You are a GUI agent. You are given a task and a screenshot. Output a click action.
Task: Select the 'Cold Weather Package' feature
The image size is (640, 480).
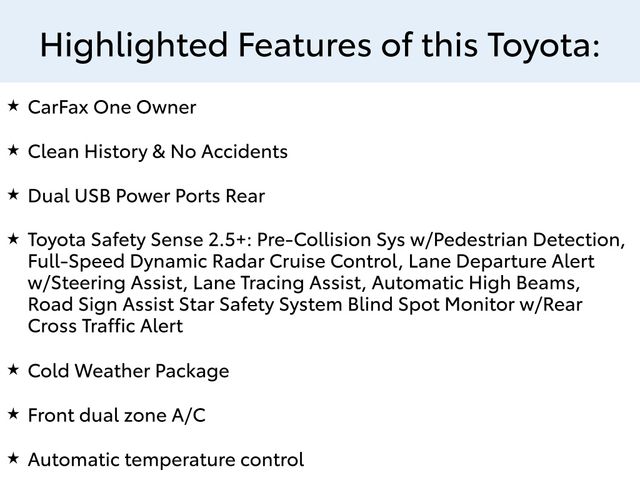(128, 372)
